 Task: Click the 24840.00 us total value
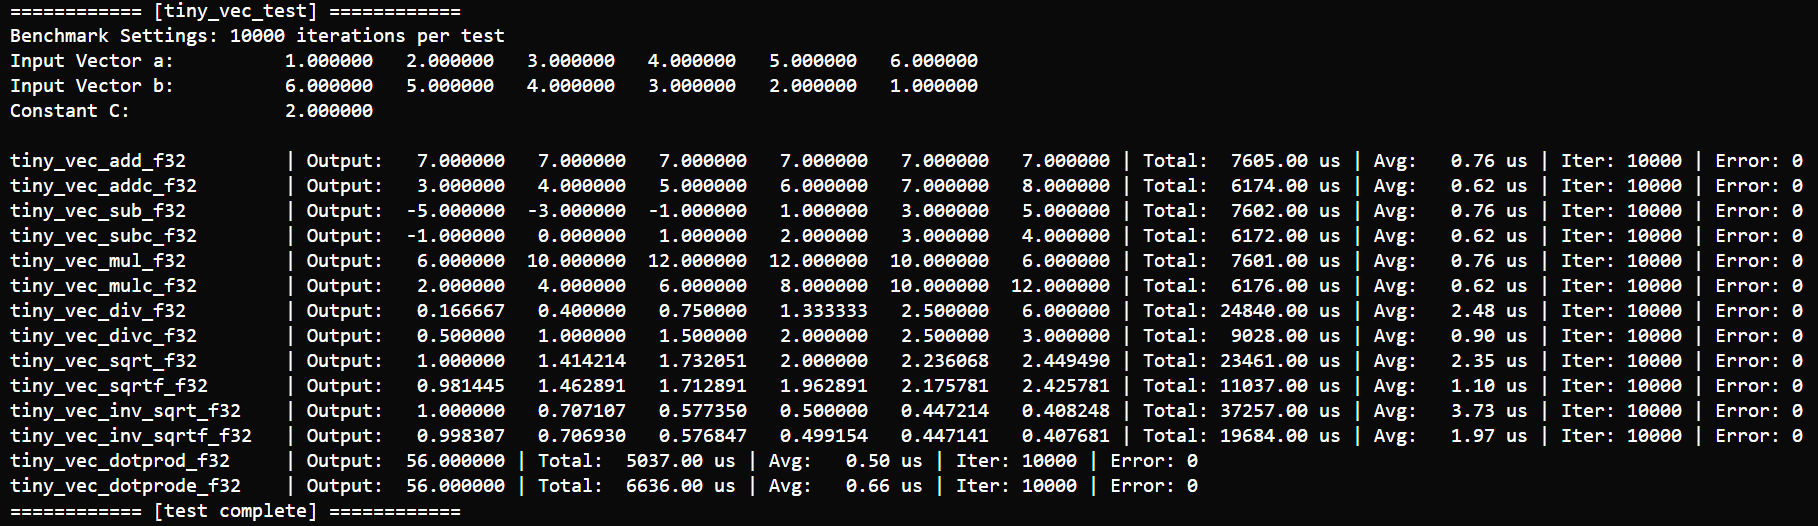click(x=1279, y=311)
